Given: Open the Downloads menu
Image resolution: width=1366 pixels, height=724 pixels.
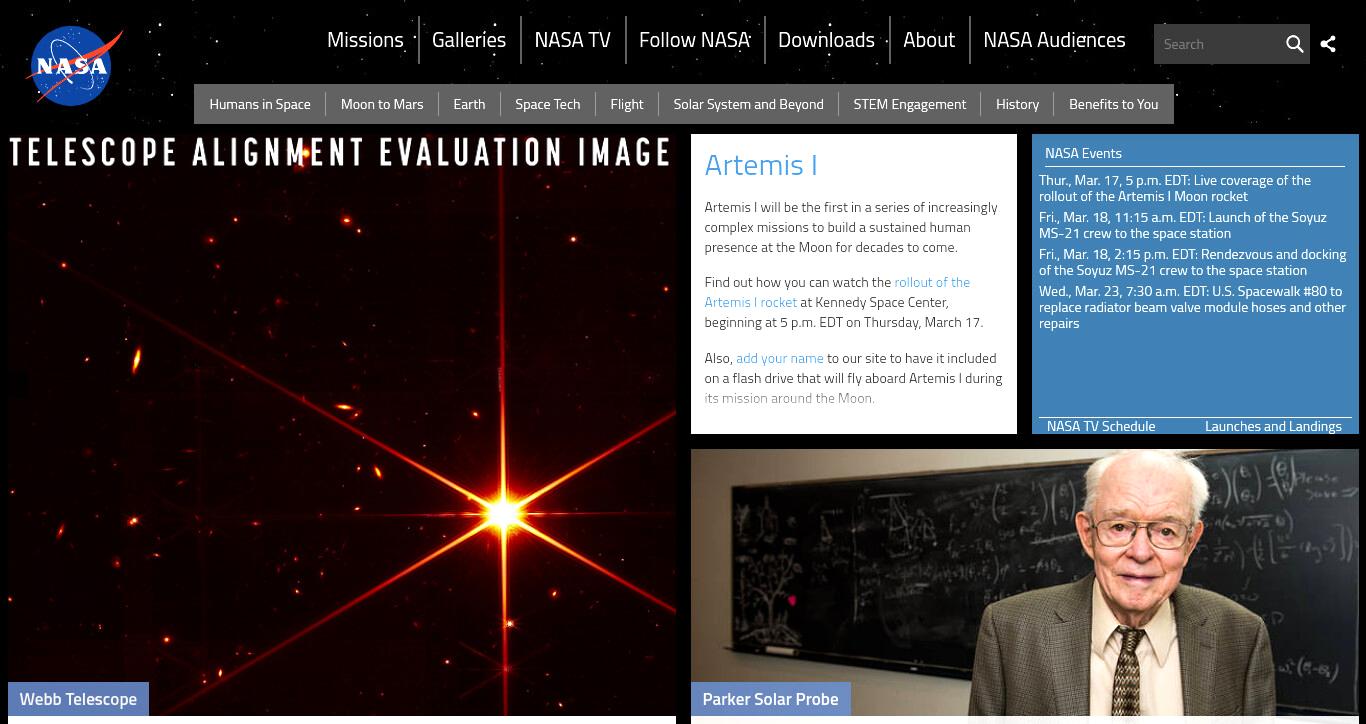Looking at the screenshot, I should coord(826,40).
